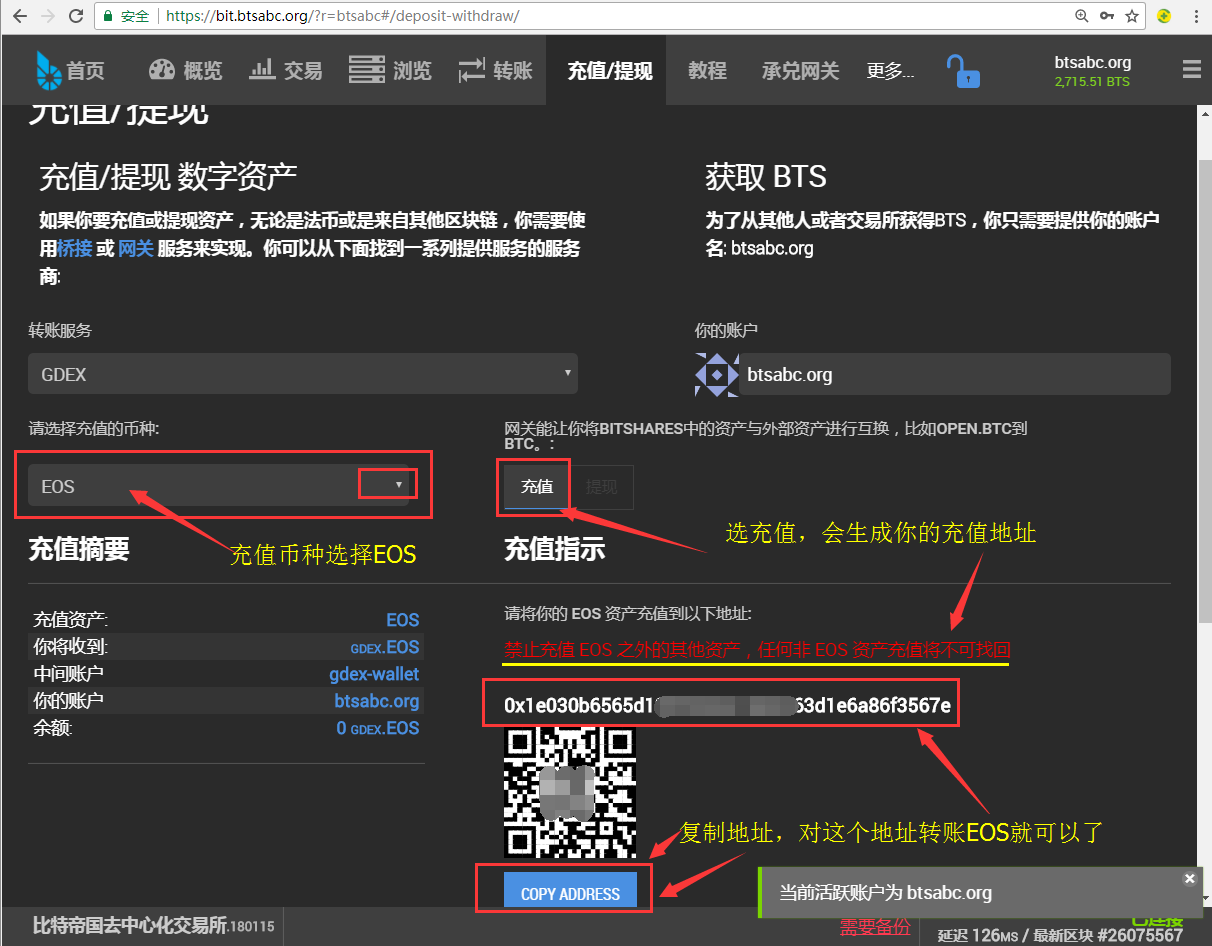Screen dimensions: 1212x946
Task: Click the zoom magnifier icon in the address bar
Action: pos(1081,16)
